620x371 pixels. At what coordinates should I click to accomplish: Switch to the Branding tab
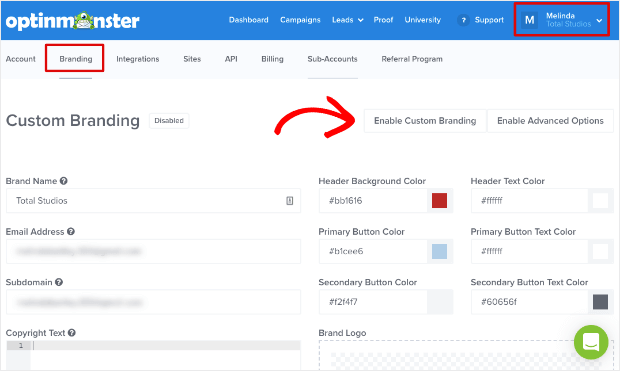pyautogui.click(x=76, y=59)
